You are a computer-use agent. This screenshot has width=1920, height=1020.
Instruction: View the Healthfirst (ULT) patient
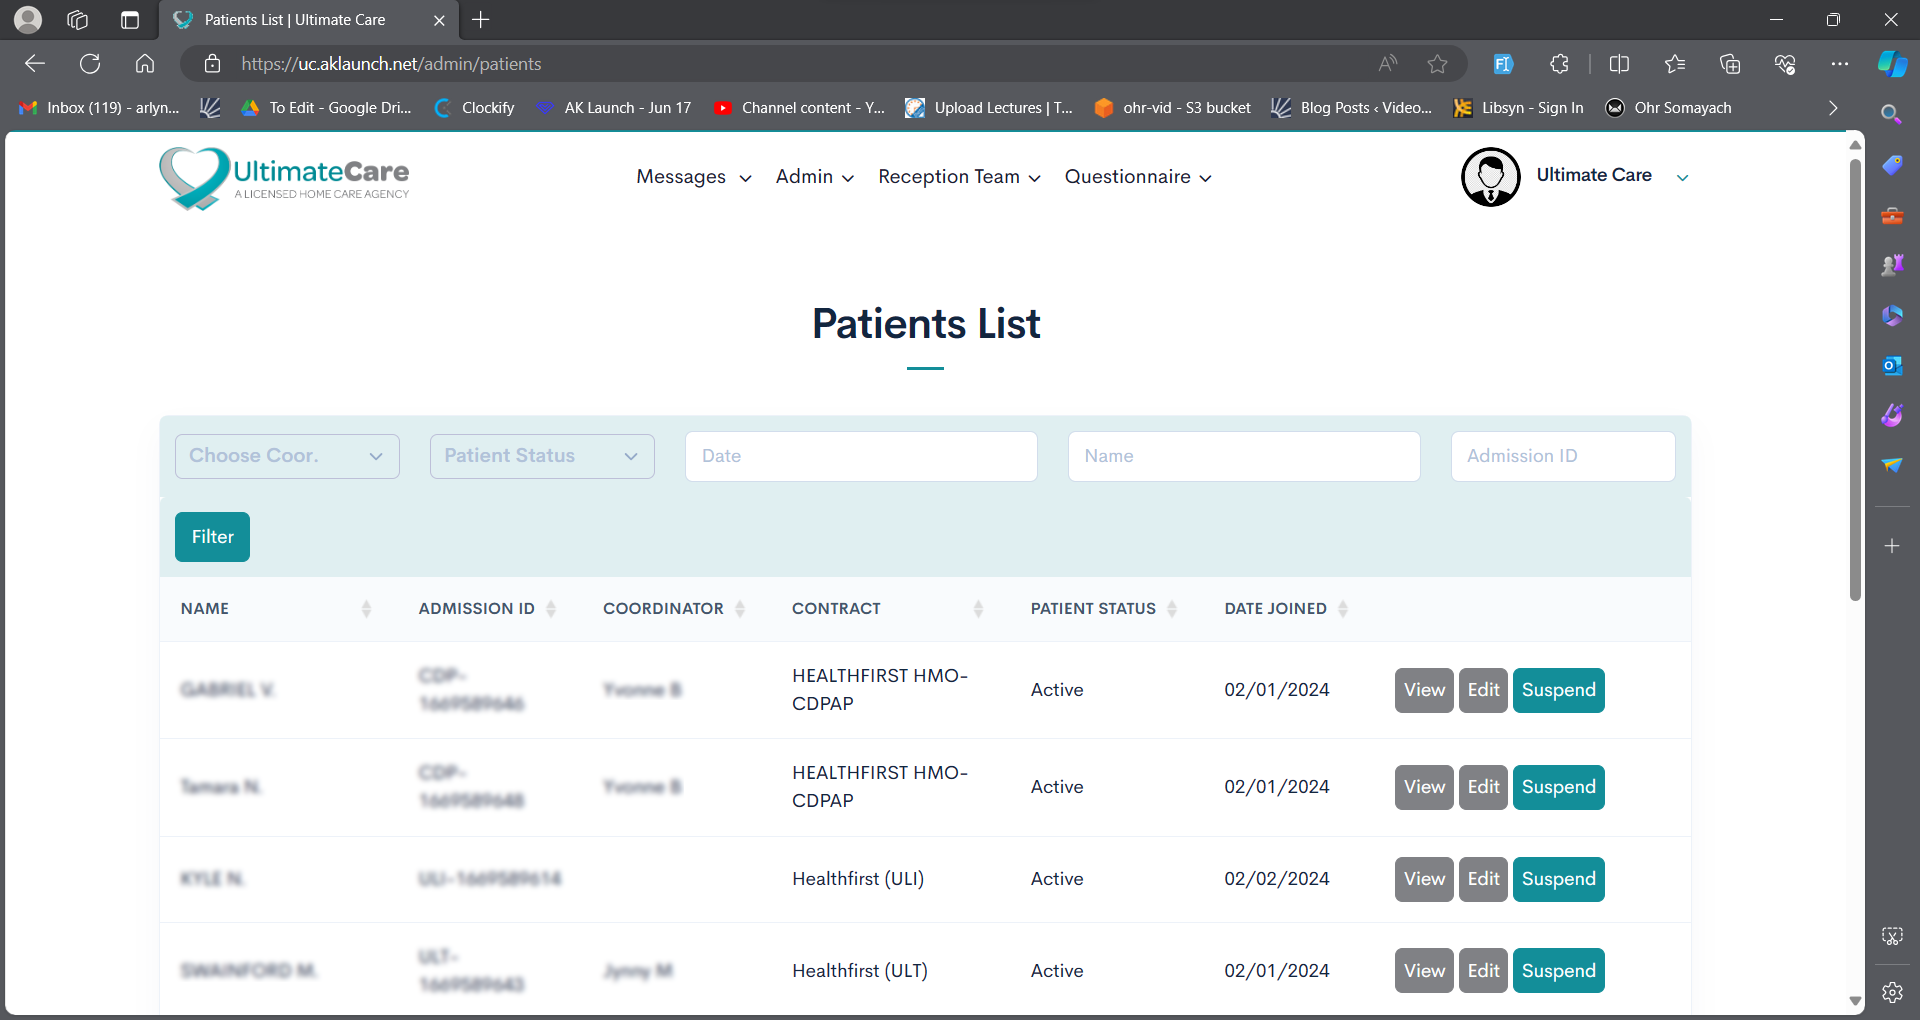point(1424,971)
